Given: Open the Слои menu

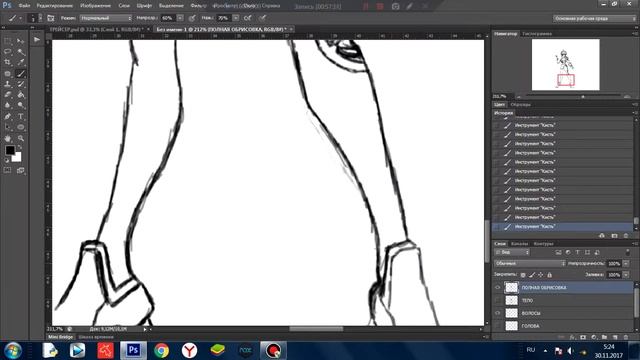Looking at the screenshot, I should point(124,6).
